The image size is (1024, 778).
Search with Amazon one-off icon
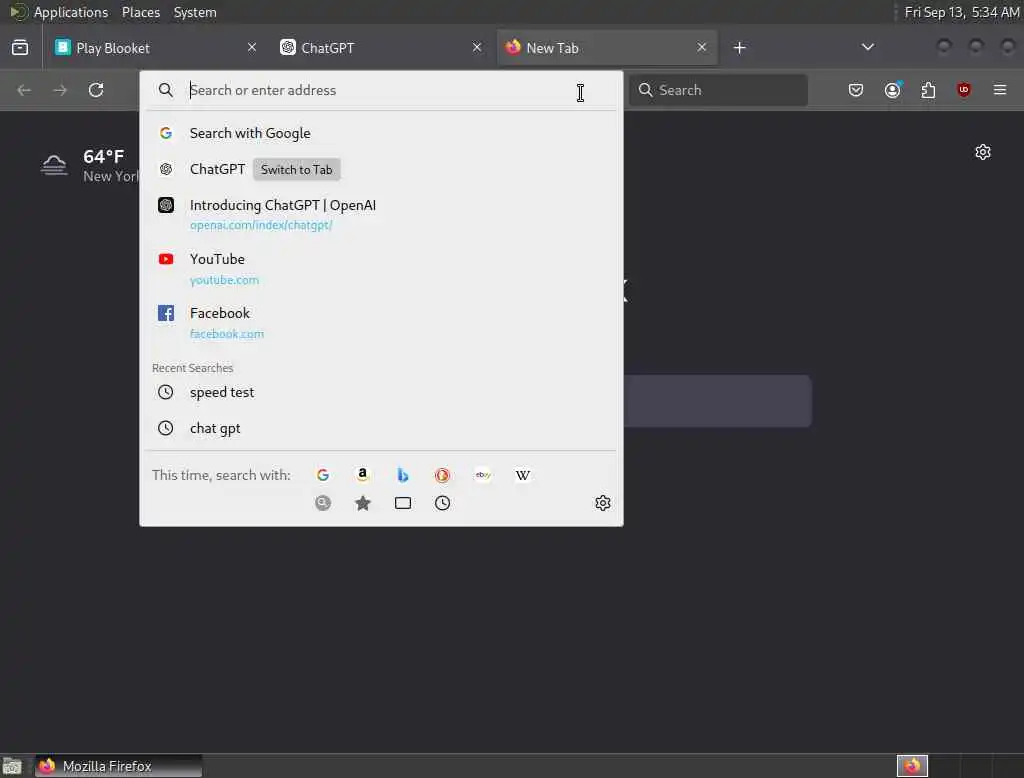362,475
